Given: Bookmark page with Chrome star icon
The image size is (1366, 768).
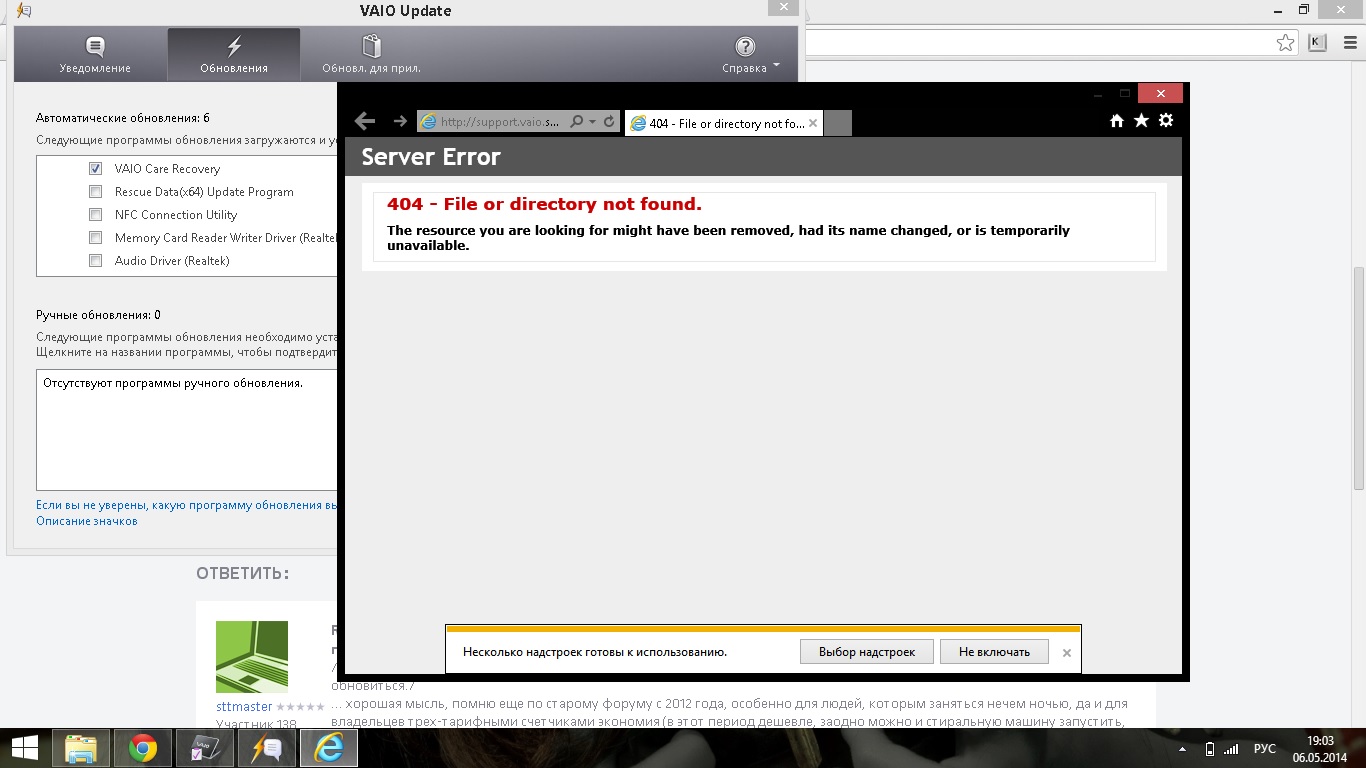Looking at the screenshot, I should [x=1285, y=43].
